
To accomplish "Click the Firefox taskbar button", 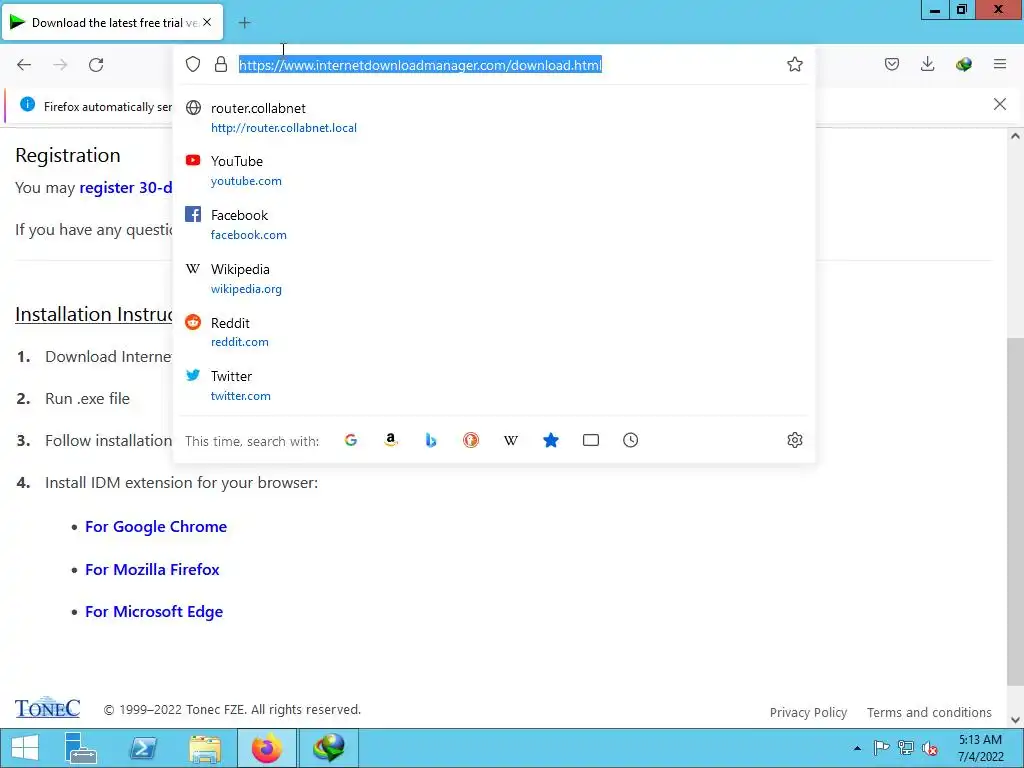I will point(266,748).
